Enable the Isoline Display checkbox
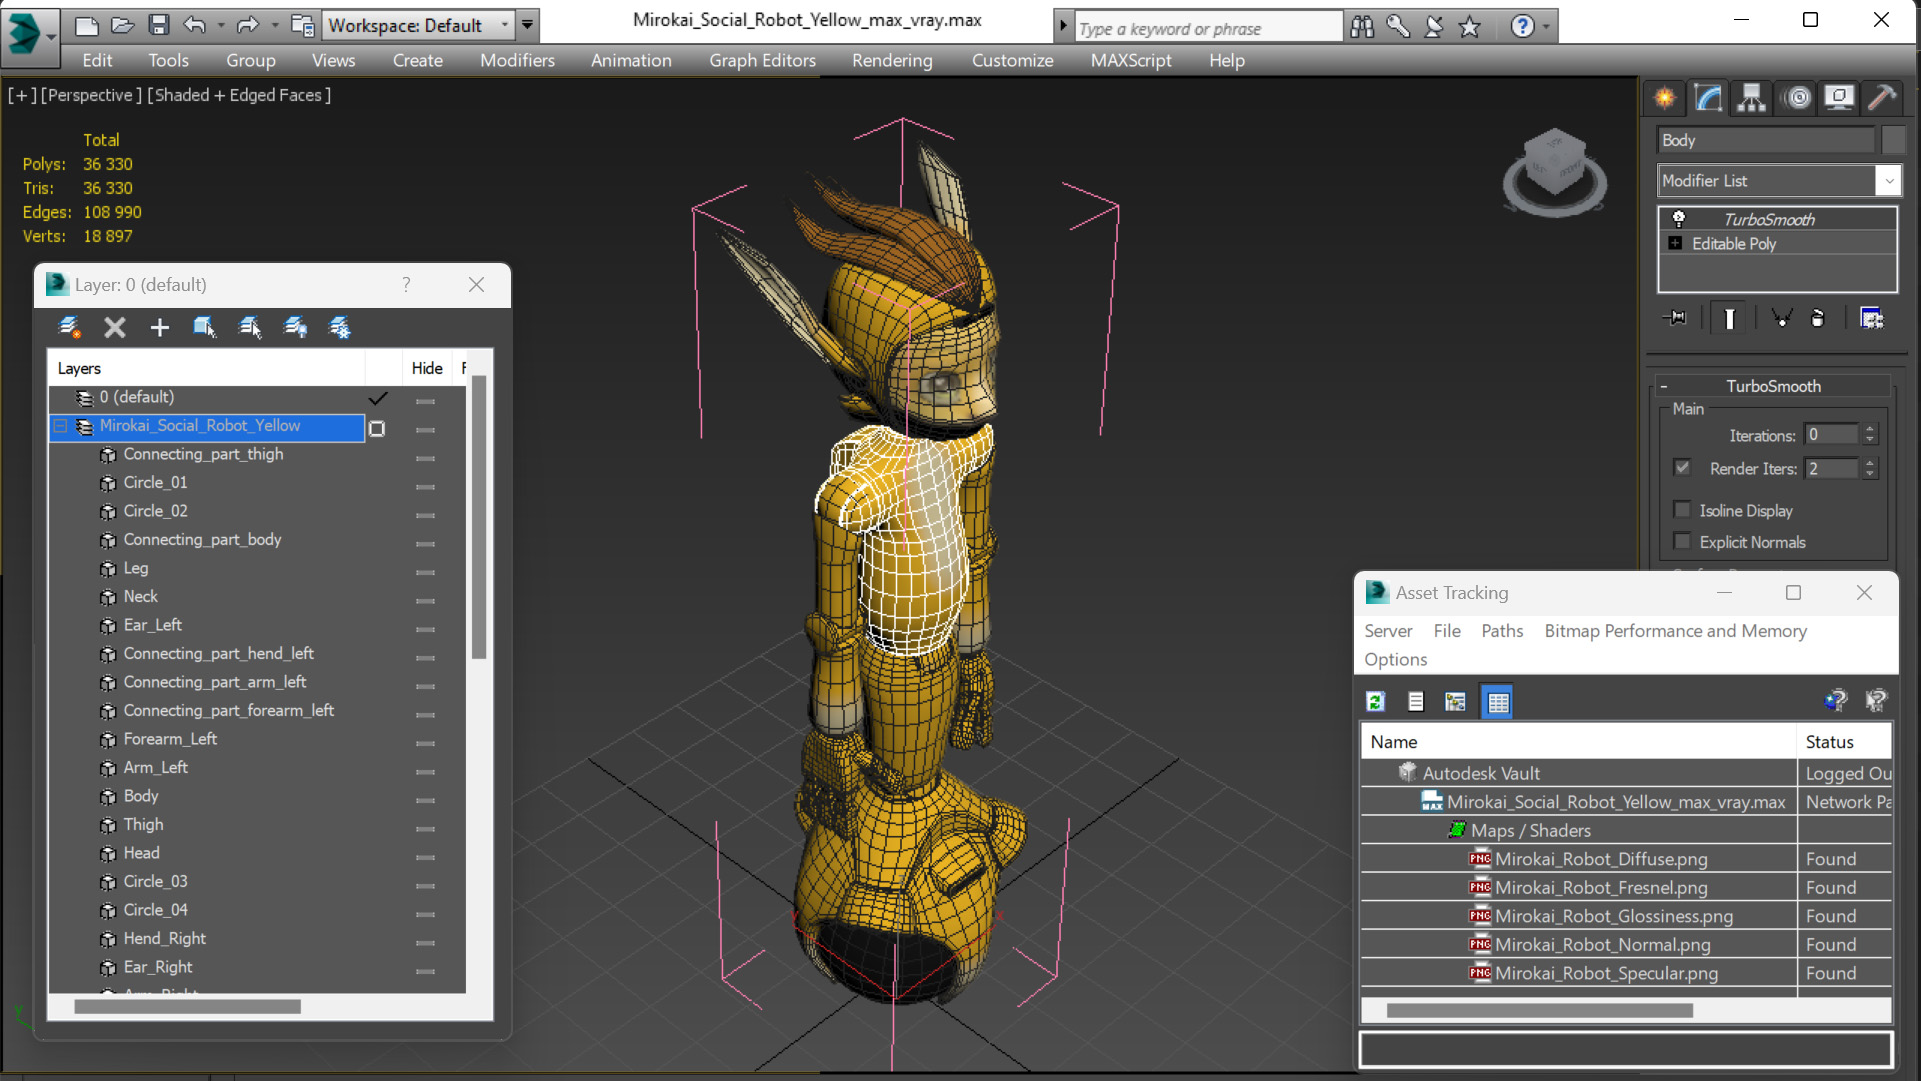1921x1081 pixels. (x=1682, y=510)
